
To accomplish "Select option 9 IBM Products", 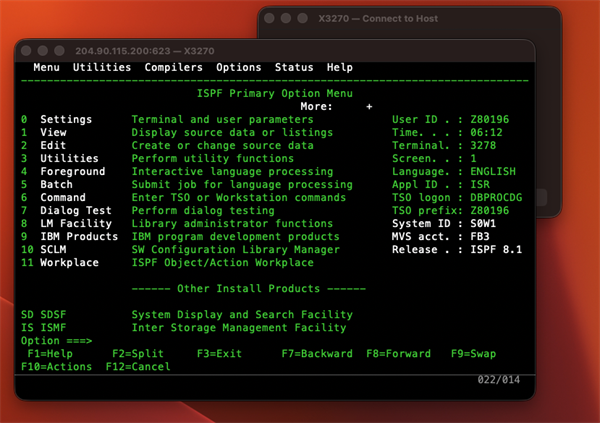I will 69,237.
